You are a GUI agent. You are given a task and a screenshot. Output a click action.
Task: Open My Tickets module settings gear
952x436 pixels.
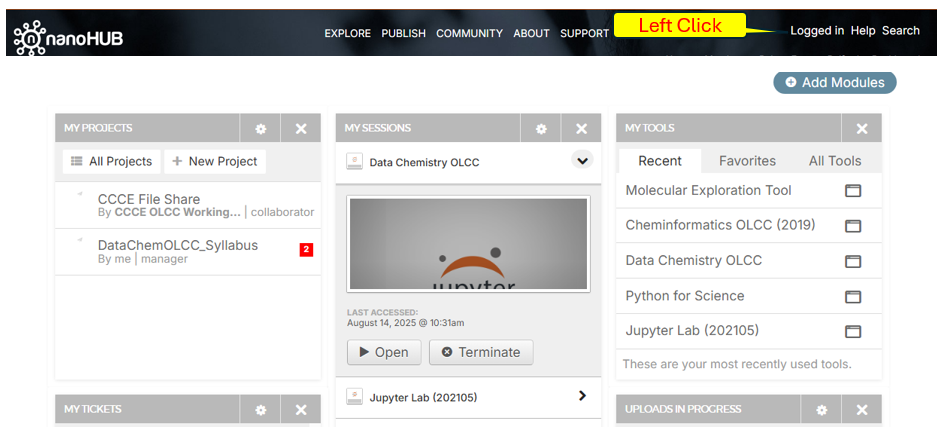[260, 410]
